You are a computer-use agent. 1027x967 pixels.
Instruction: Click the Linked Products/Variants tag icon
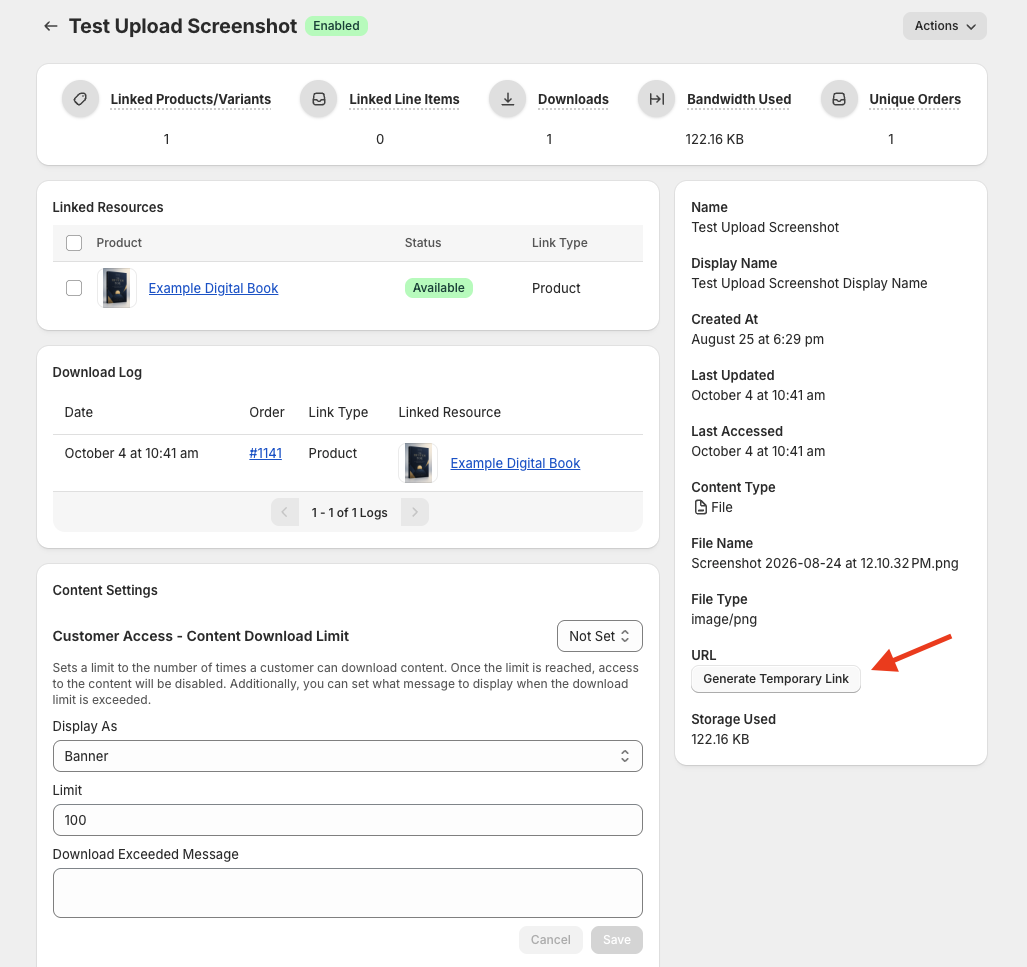coord(80,99)
